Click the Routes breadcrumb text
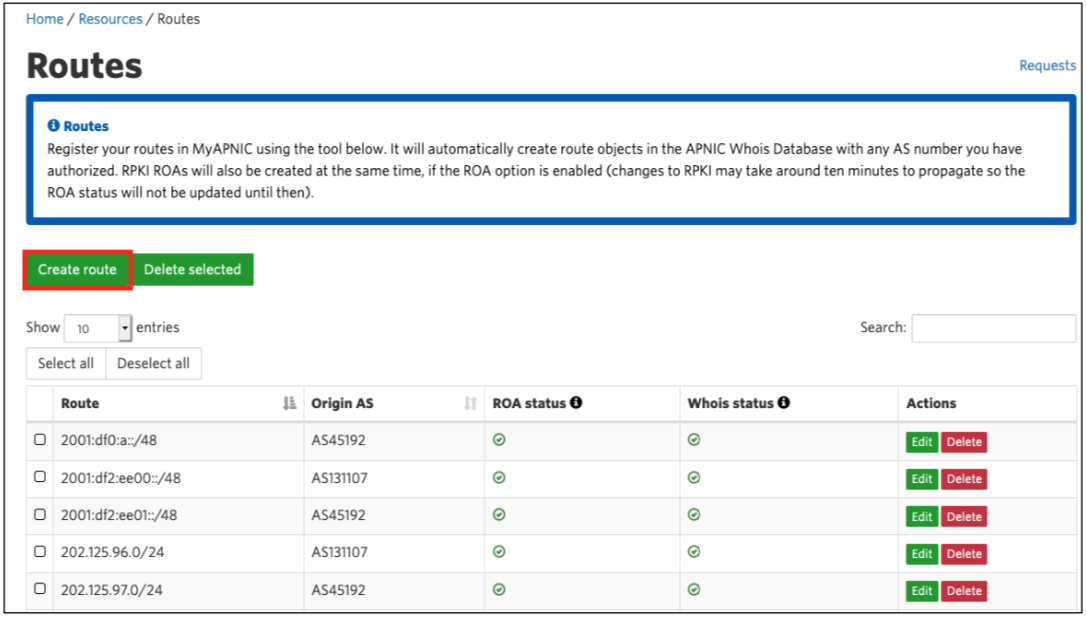Screen dimensions: 1087x618 point(179,19)
